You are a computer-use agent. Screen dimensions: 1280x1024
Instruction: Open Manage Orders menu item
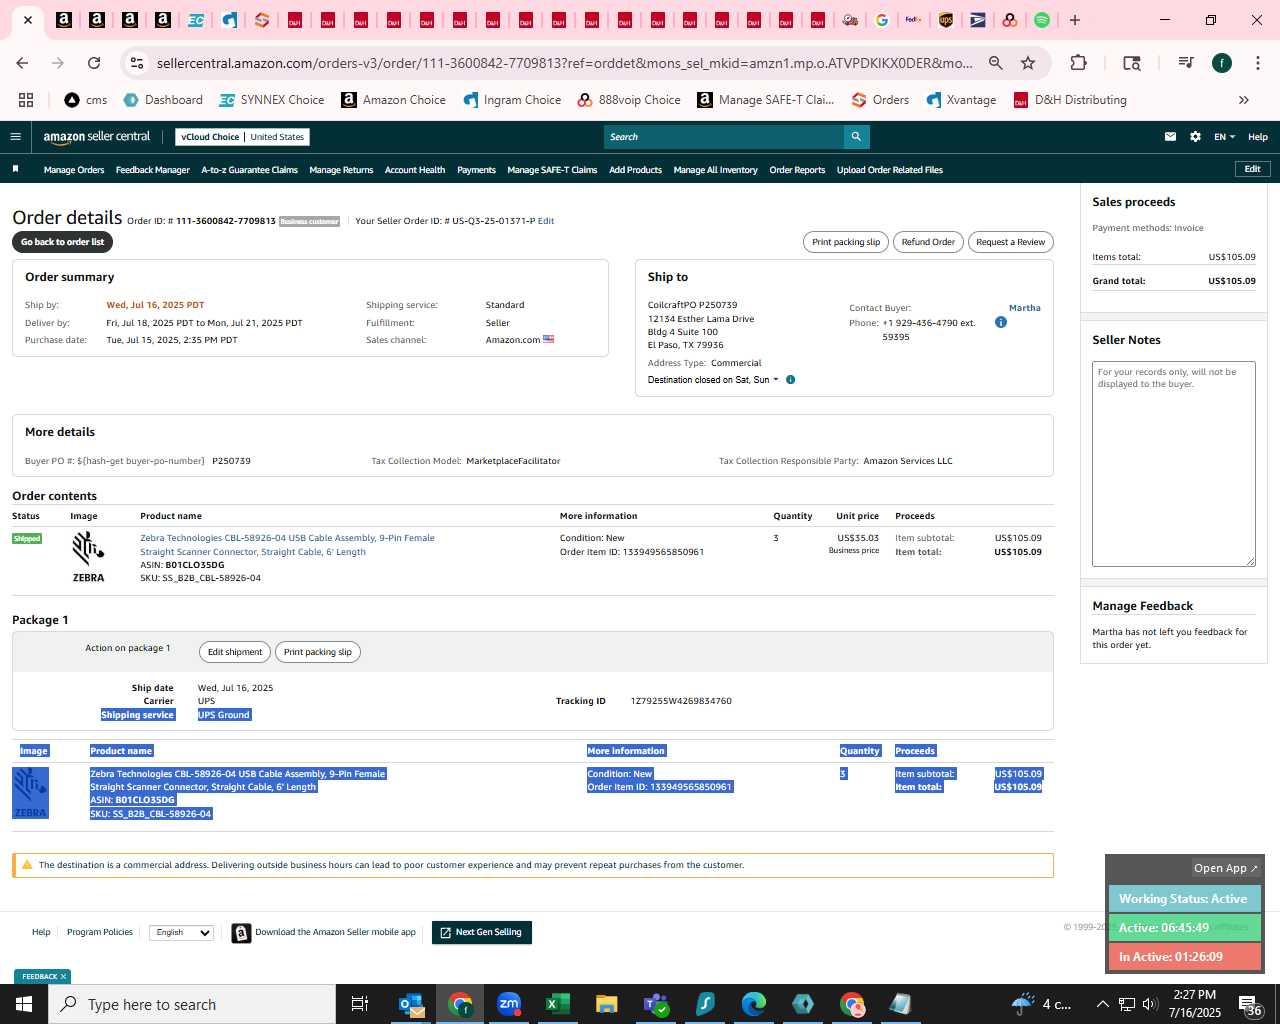coord(74,170)
